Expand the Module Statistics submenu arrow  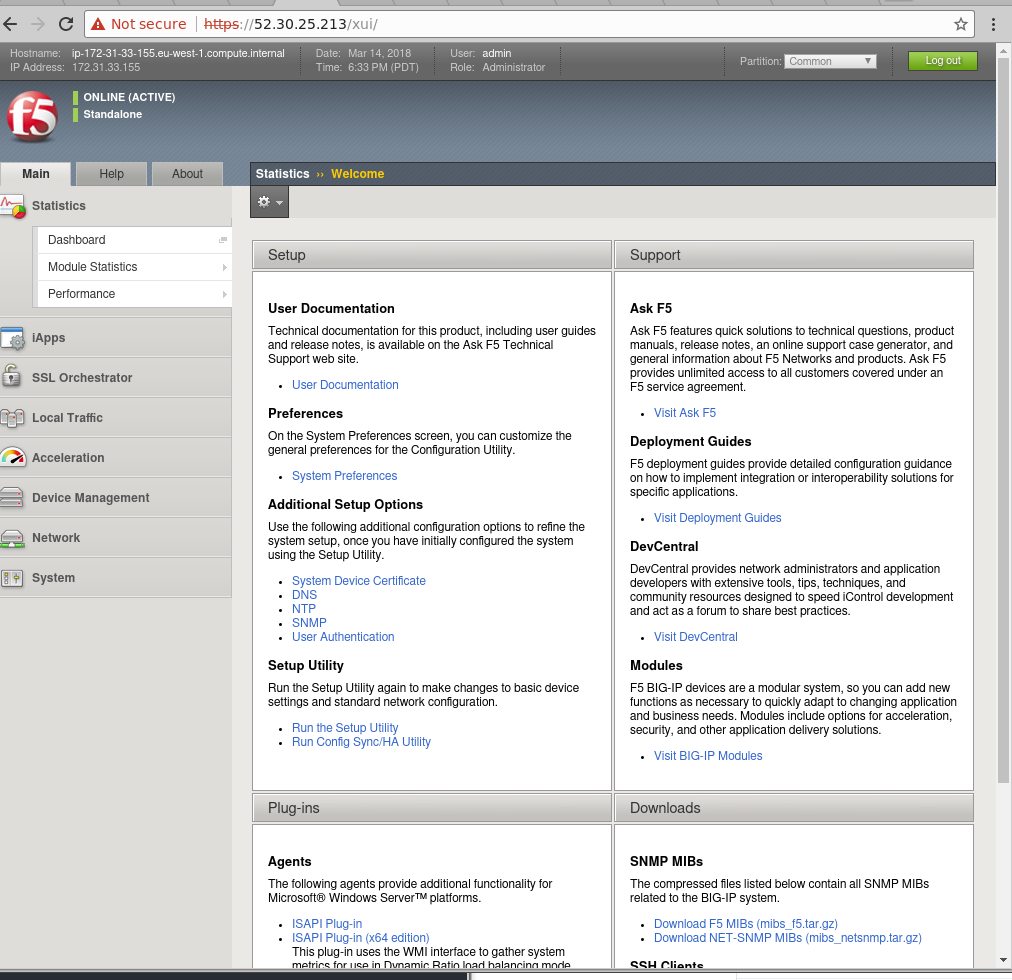point(224,267)
